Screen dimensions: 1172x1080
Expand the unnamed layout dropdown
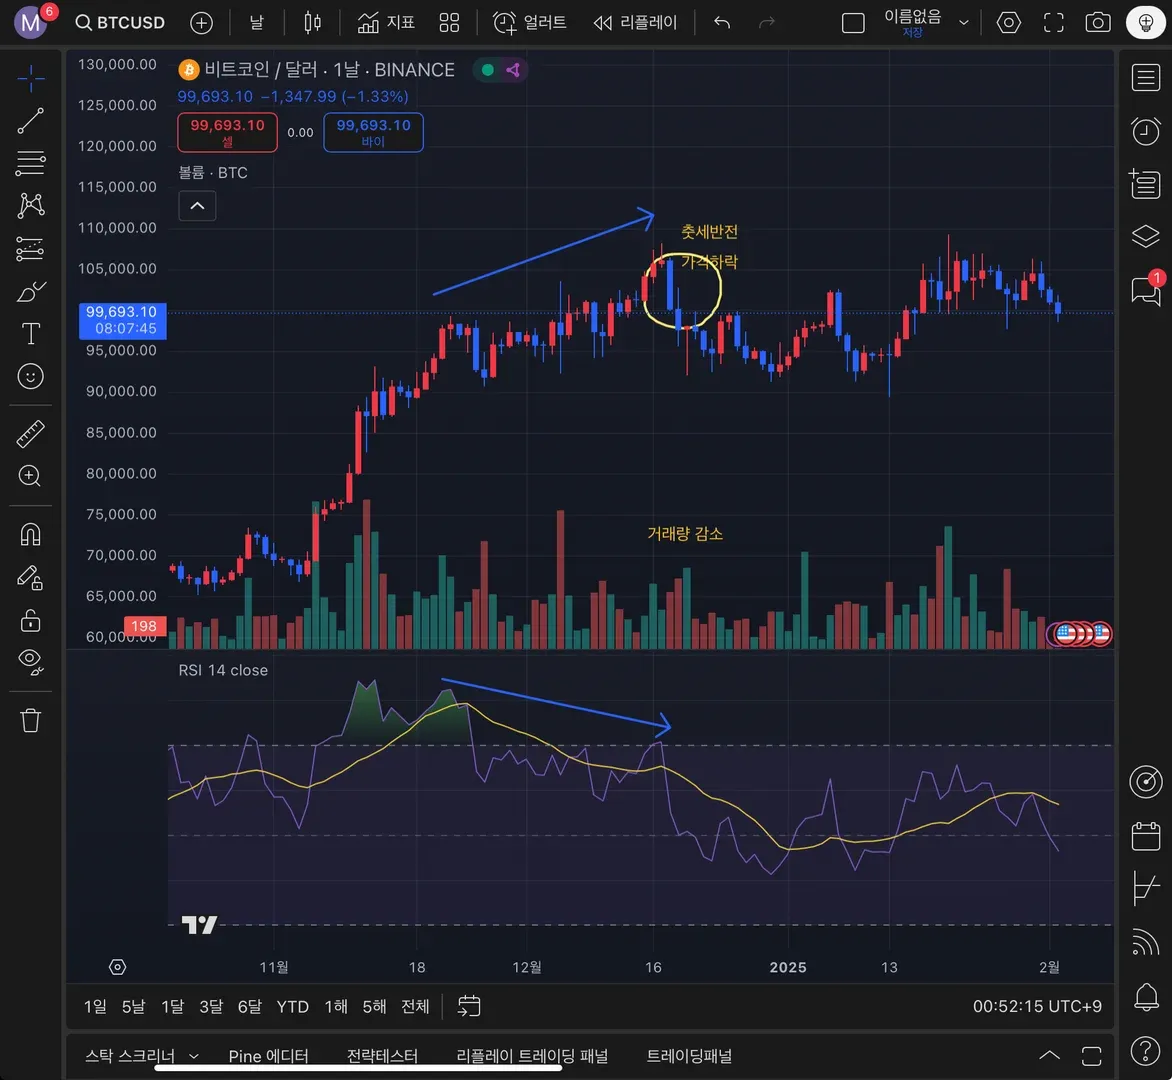[x=964, y=22]
